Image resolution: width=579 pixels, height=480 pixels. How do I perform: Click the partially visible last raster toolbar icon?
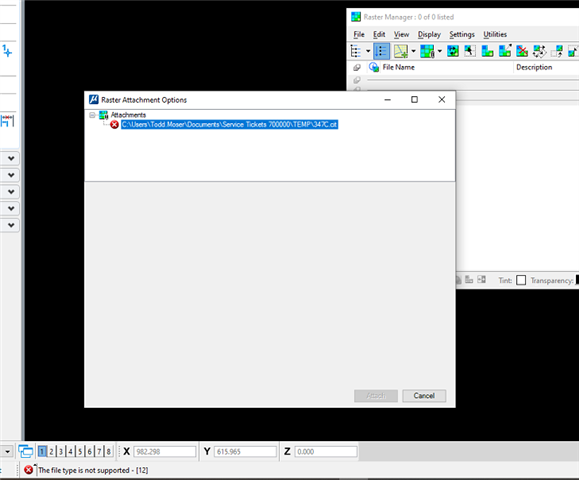573,51
